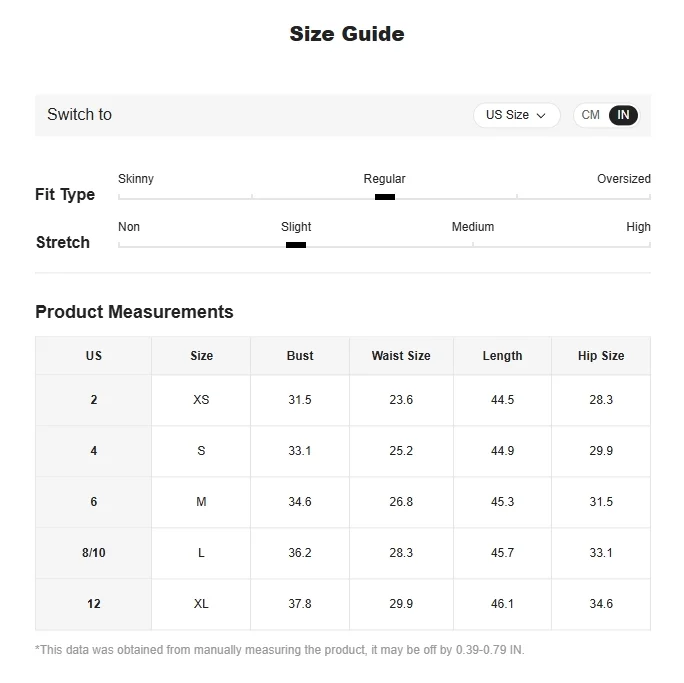Select the IN unit toggle
This screenshot has width=684, height=683.
coord(623,115)
